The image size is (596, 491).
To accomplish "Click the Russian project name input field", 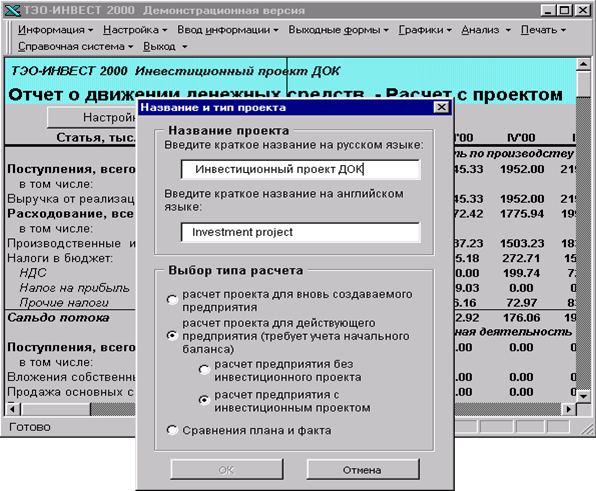I will click(x=301, y=169).
